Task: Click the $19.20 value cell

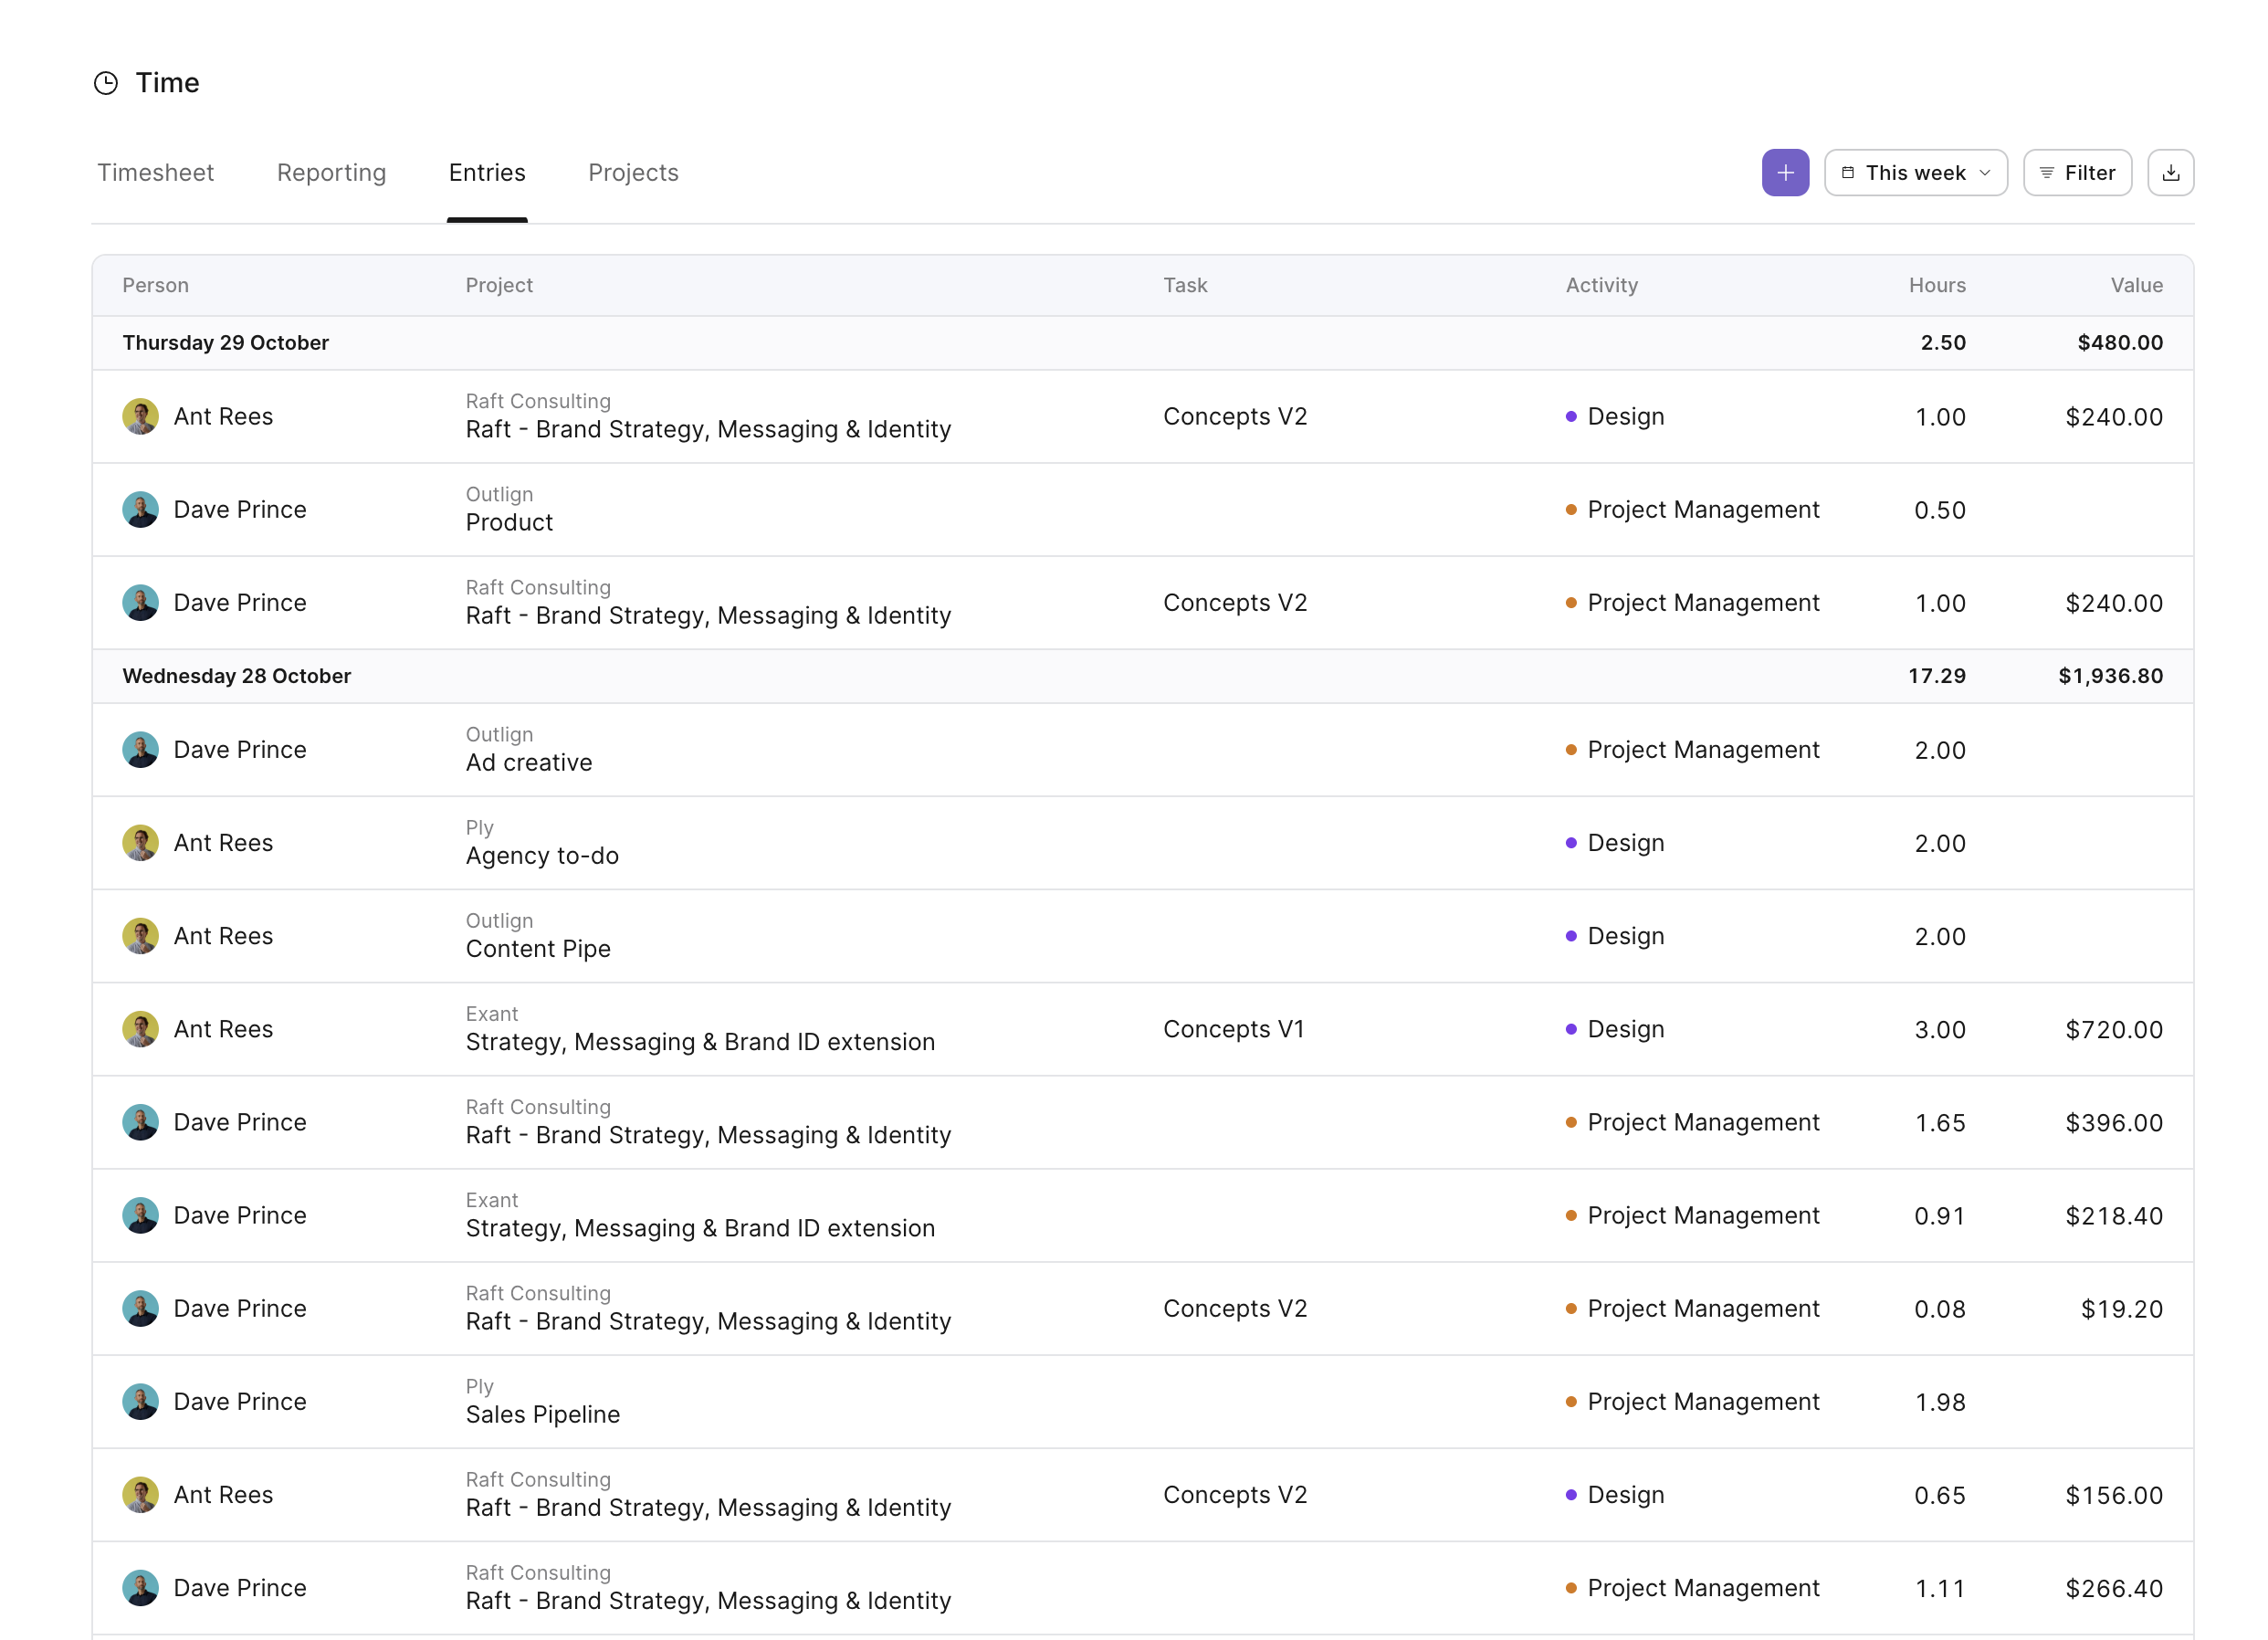Action: click(2122, 1309)
